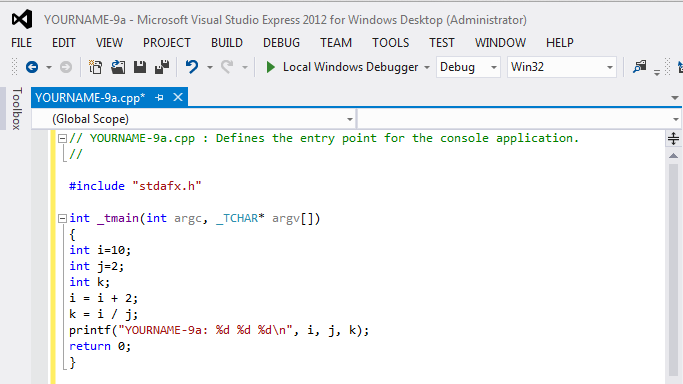Screen dimensions: 683x384
Task: Click the line 'i = i + 2;'
Action: pyautogui.click(x=103, y=298)
